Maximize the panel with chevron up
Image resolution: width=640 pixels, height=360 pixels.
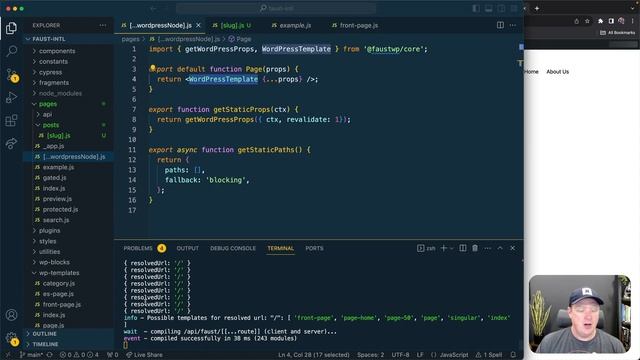click(500, 248)
